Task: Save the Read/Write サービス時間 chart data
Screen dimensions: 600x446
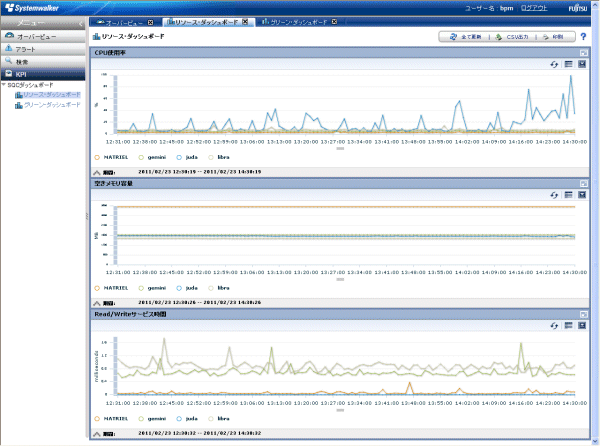Action: point(581,326)
